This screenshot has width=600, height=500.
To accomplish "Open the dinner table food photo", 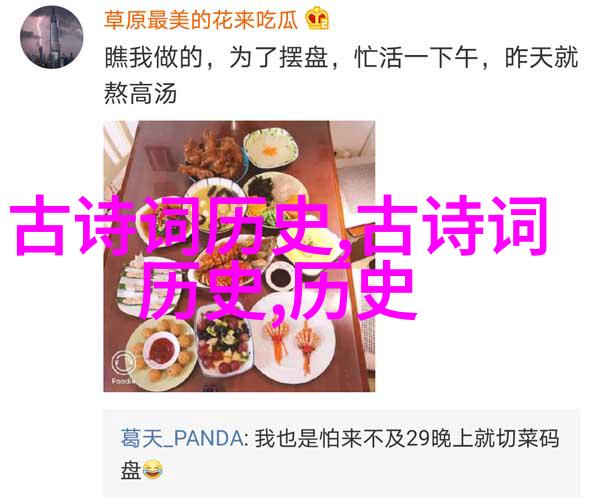I will (239, 256).
